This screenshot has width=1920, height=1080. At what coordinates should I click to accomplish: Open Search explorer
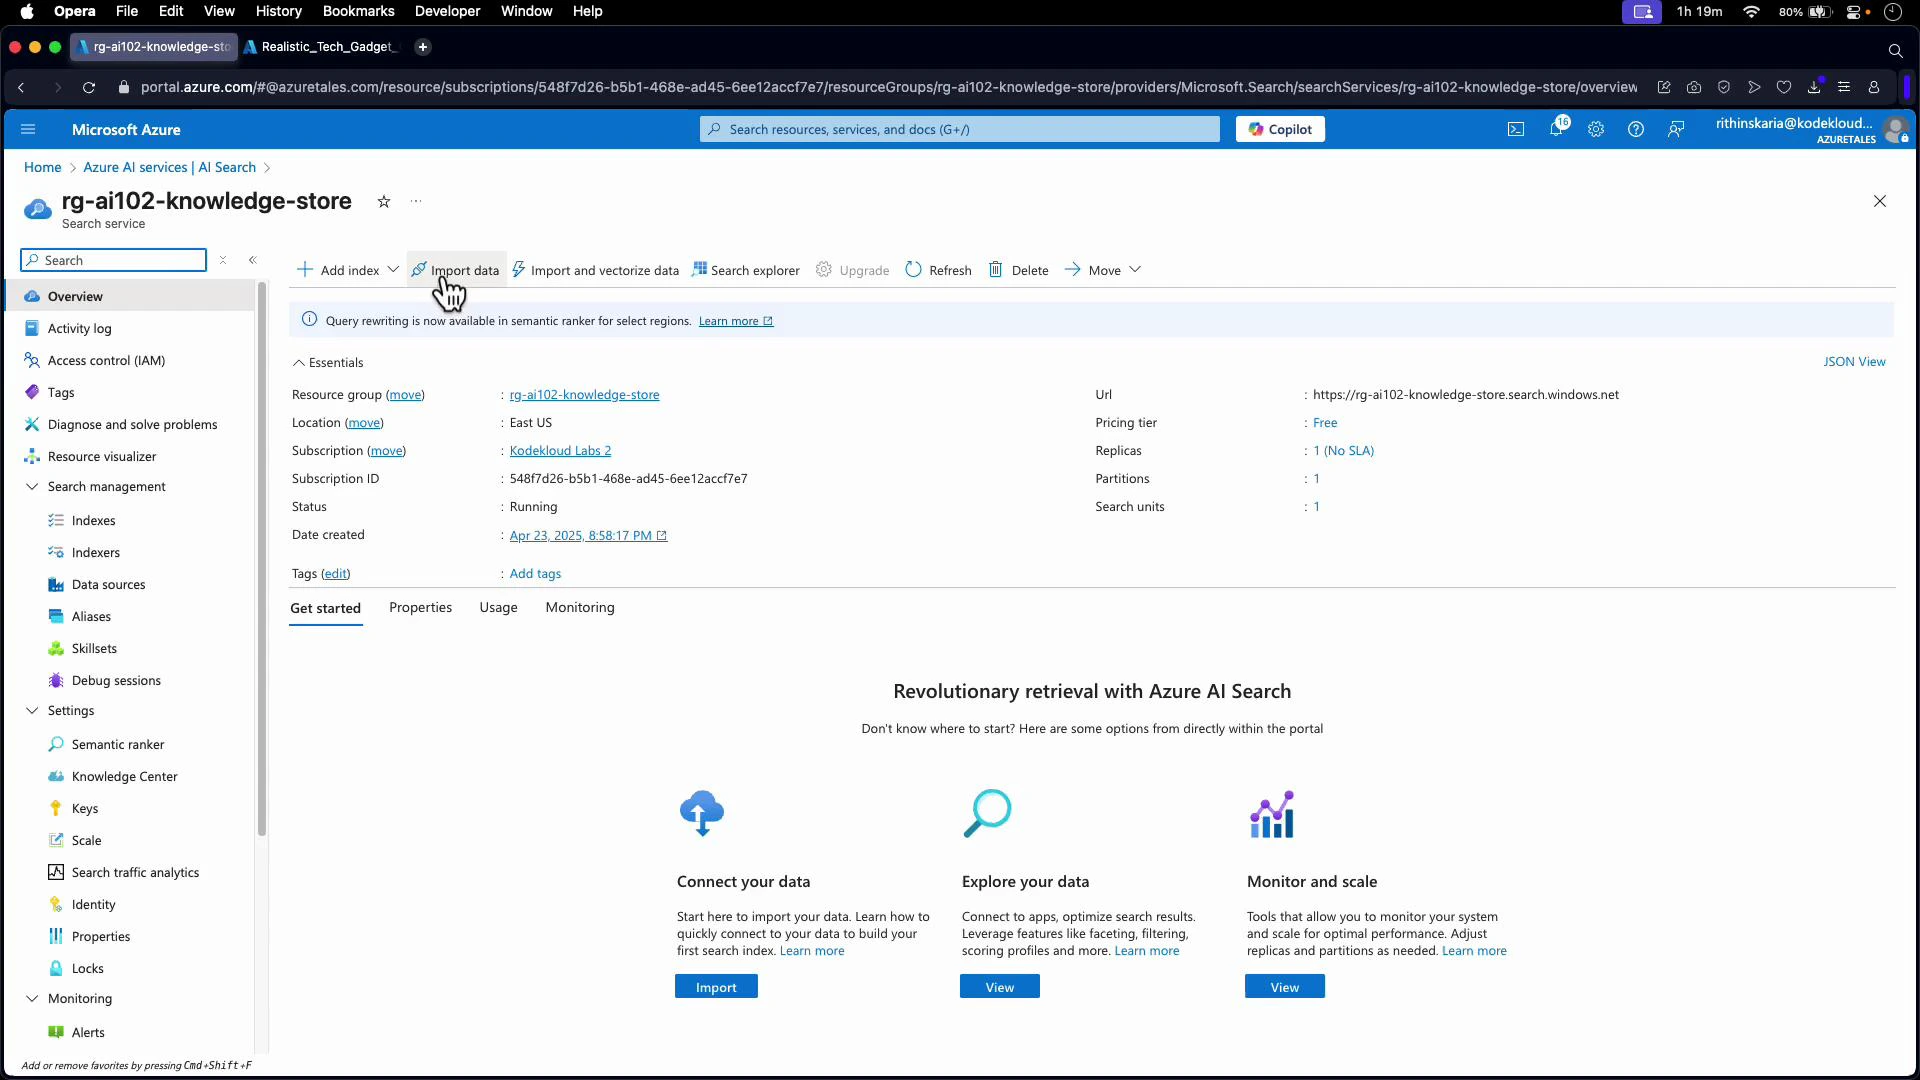point(754,269)
